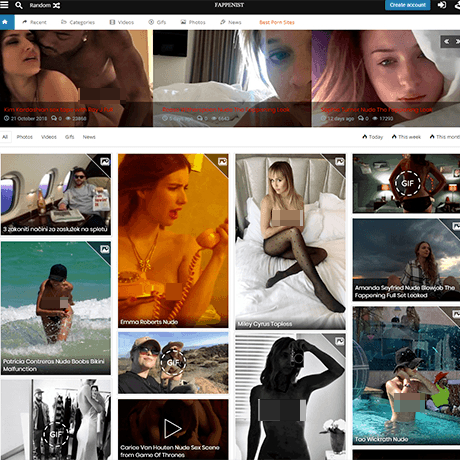The height and width of the screenshot is (460, 460).
Task: Click the GIF badge on the selfie thumbnail
Action: coord(173,362)
